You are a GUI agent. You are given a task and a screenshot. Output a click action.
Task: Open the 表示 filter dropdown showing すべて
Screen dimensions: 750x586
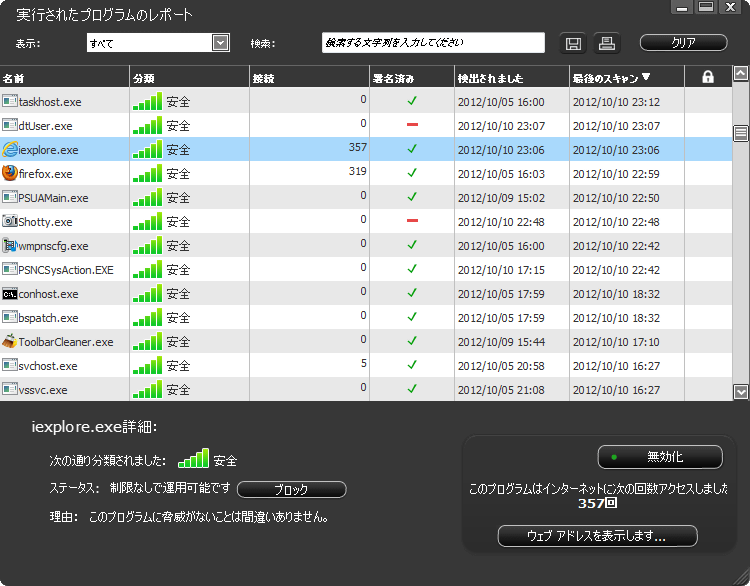click(x=158, y=43)
